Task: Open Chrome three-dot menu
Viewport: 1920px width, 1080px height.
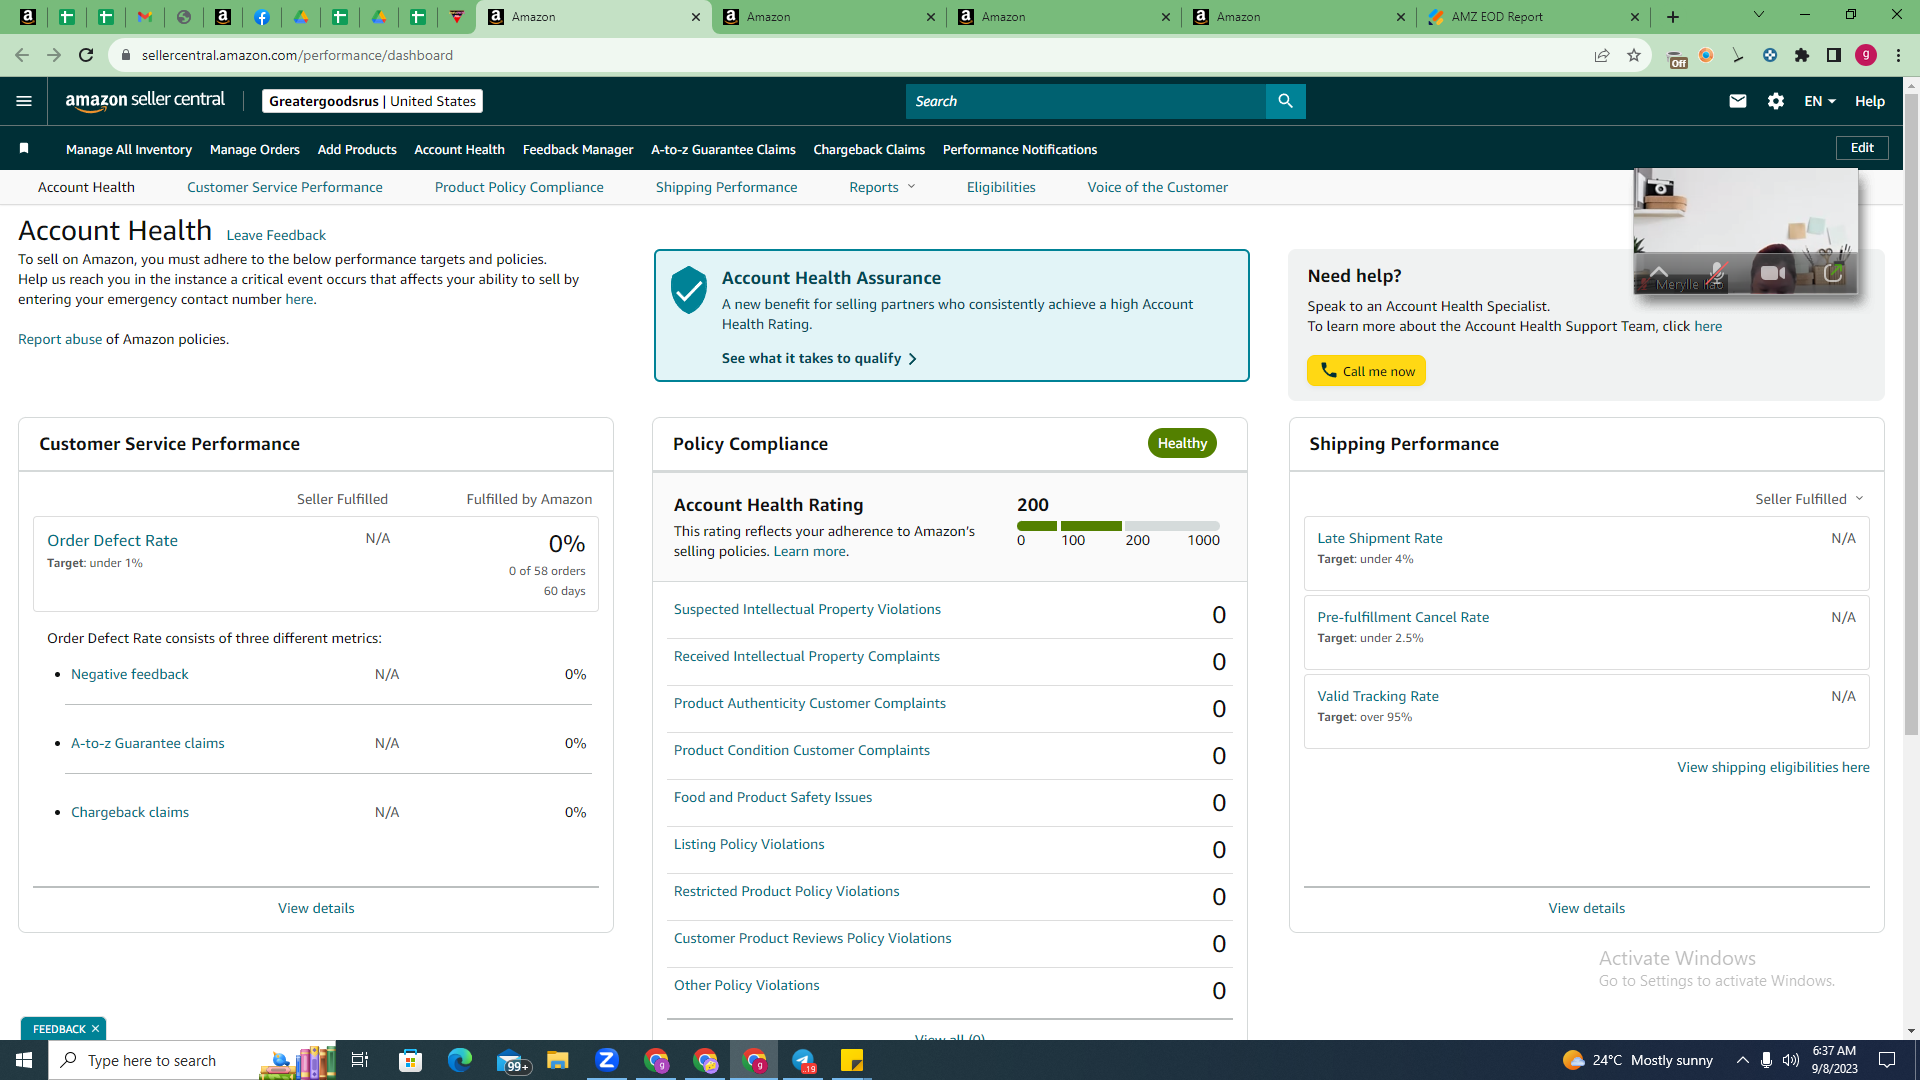Action: click(x=1898, y=55)
